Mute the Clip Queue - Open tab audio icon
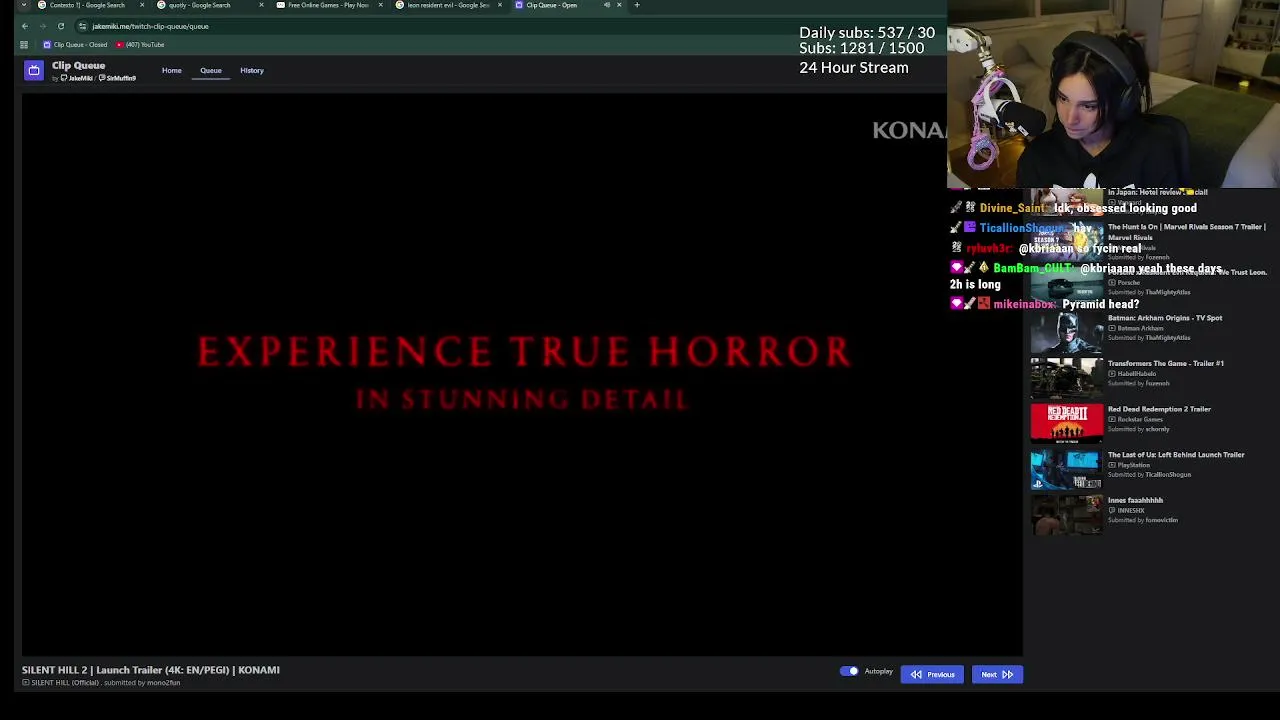The image size is (1280, 720). (x=607, y=5)
